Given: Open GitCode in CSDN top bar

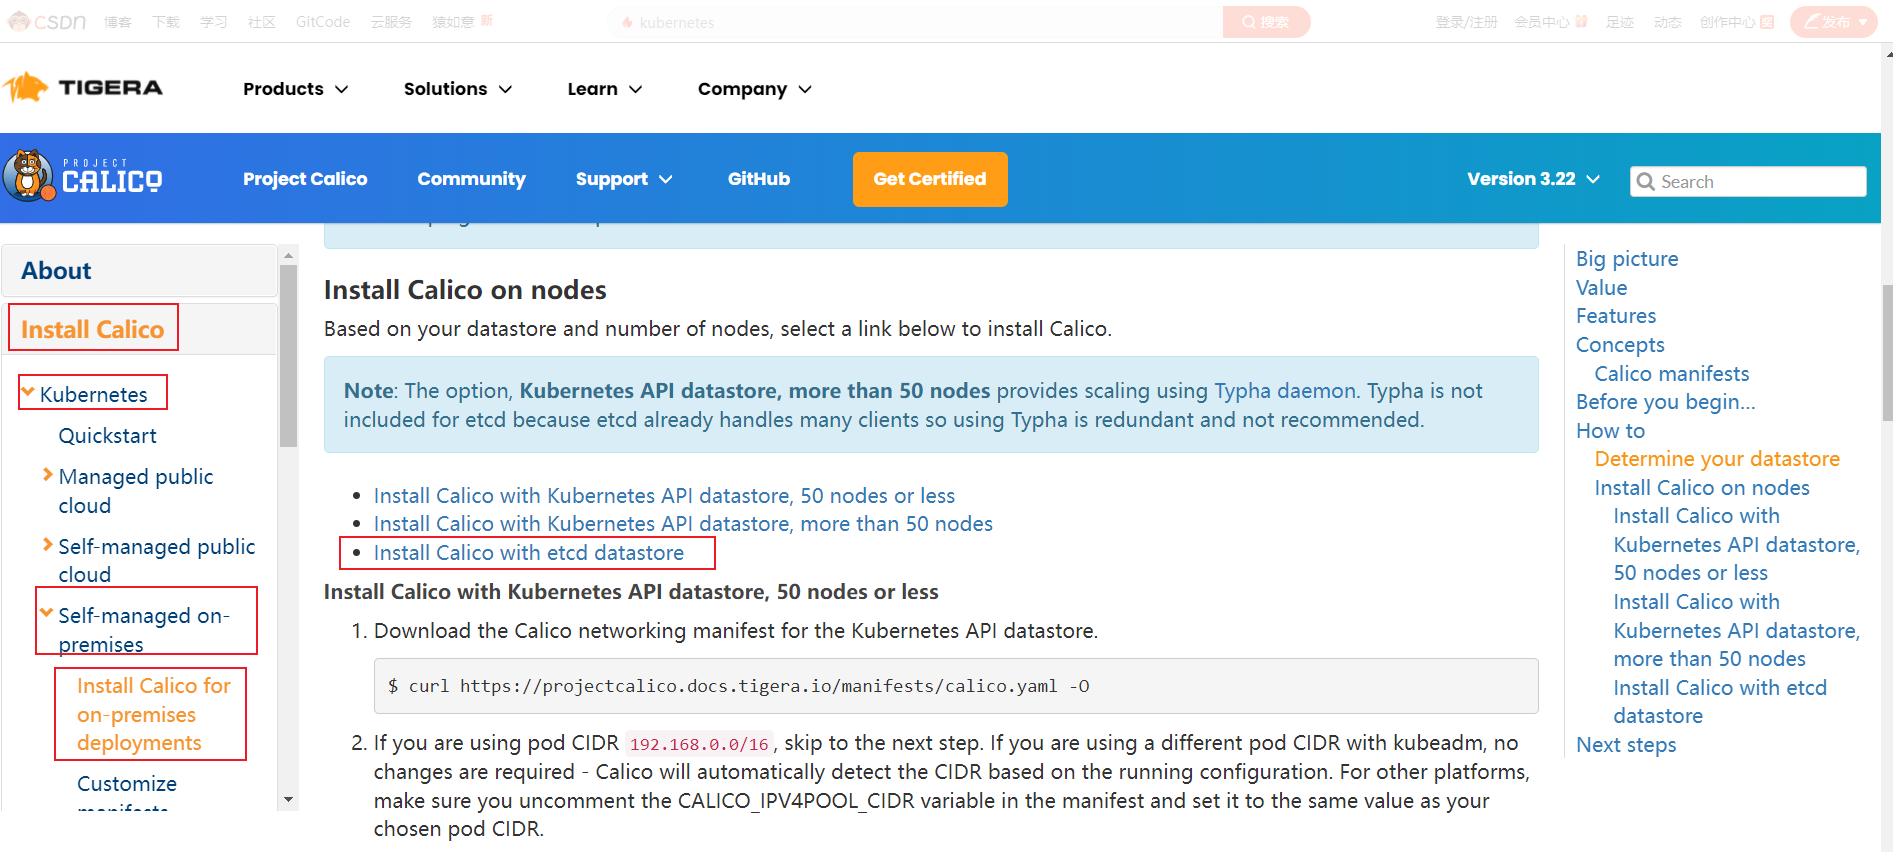Looking at the screenshot, I should (322, 21).
